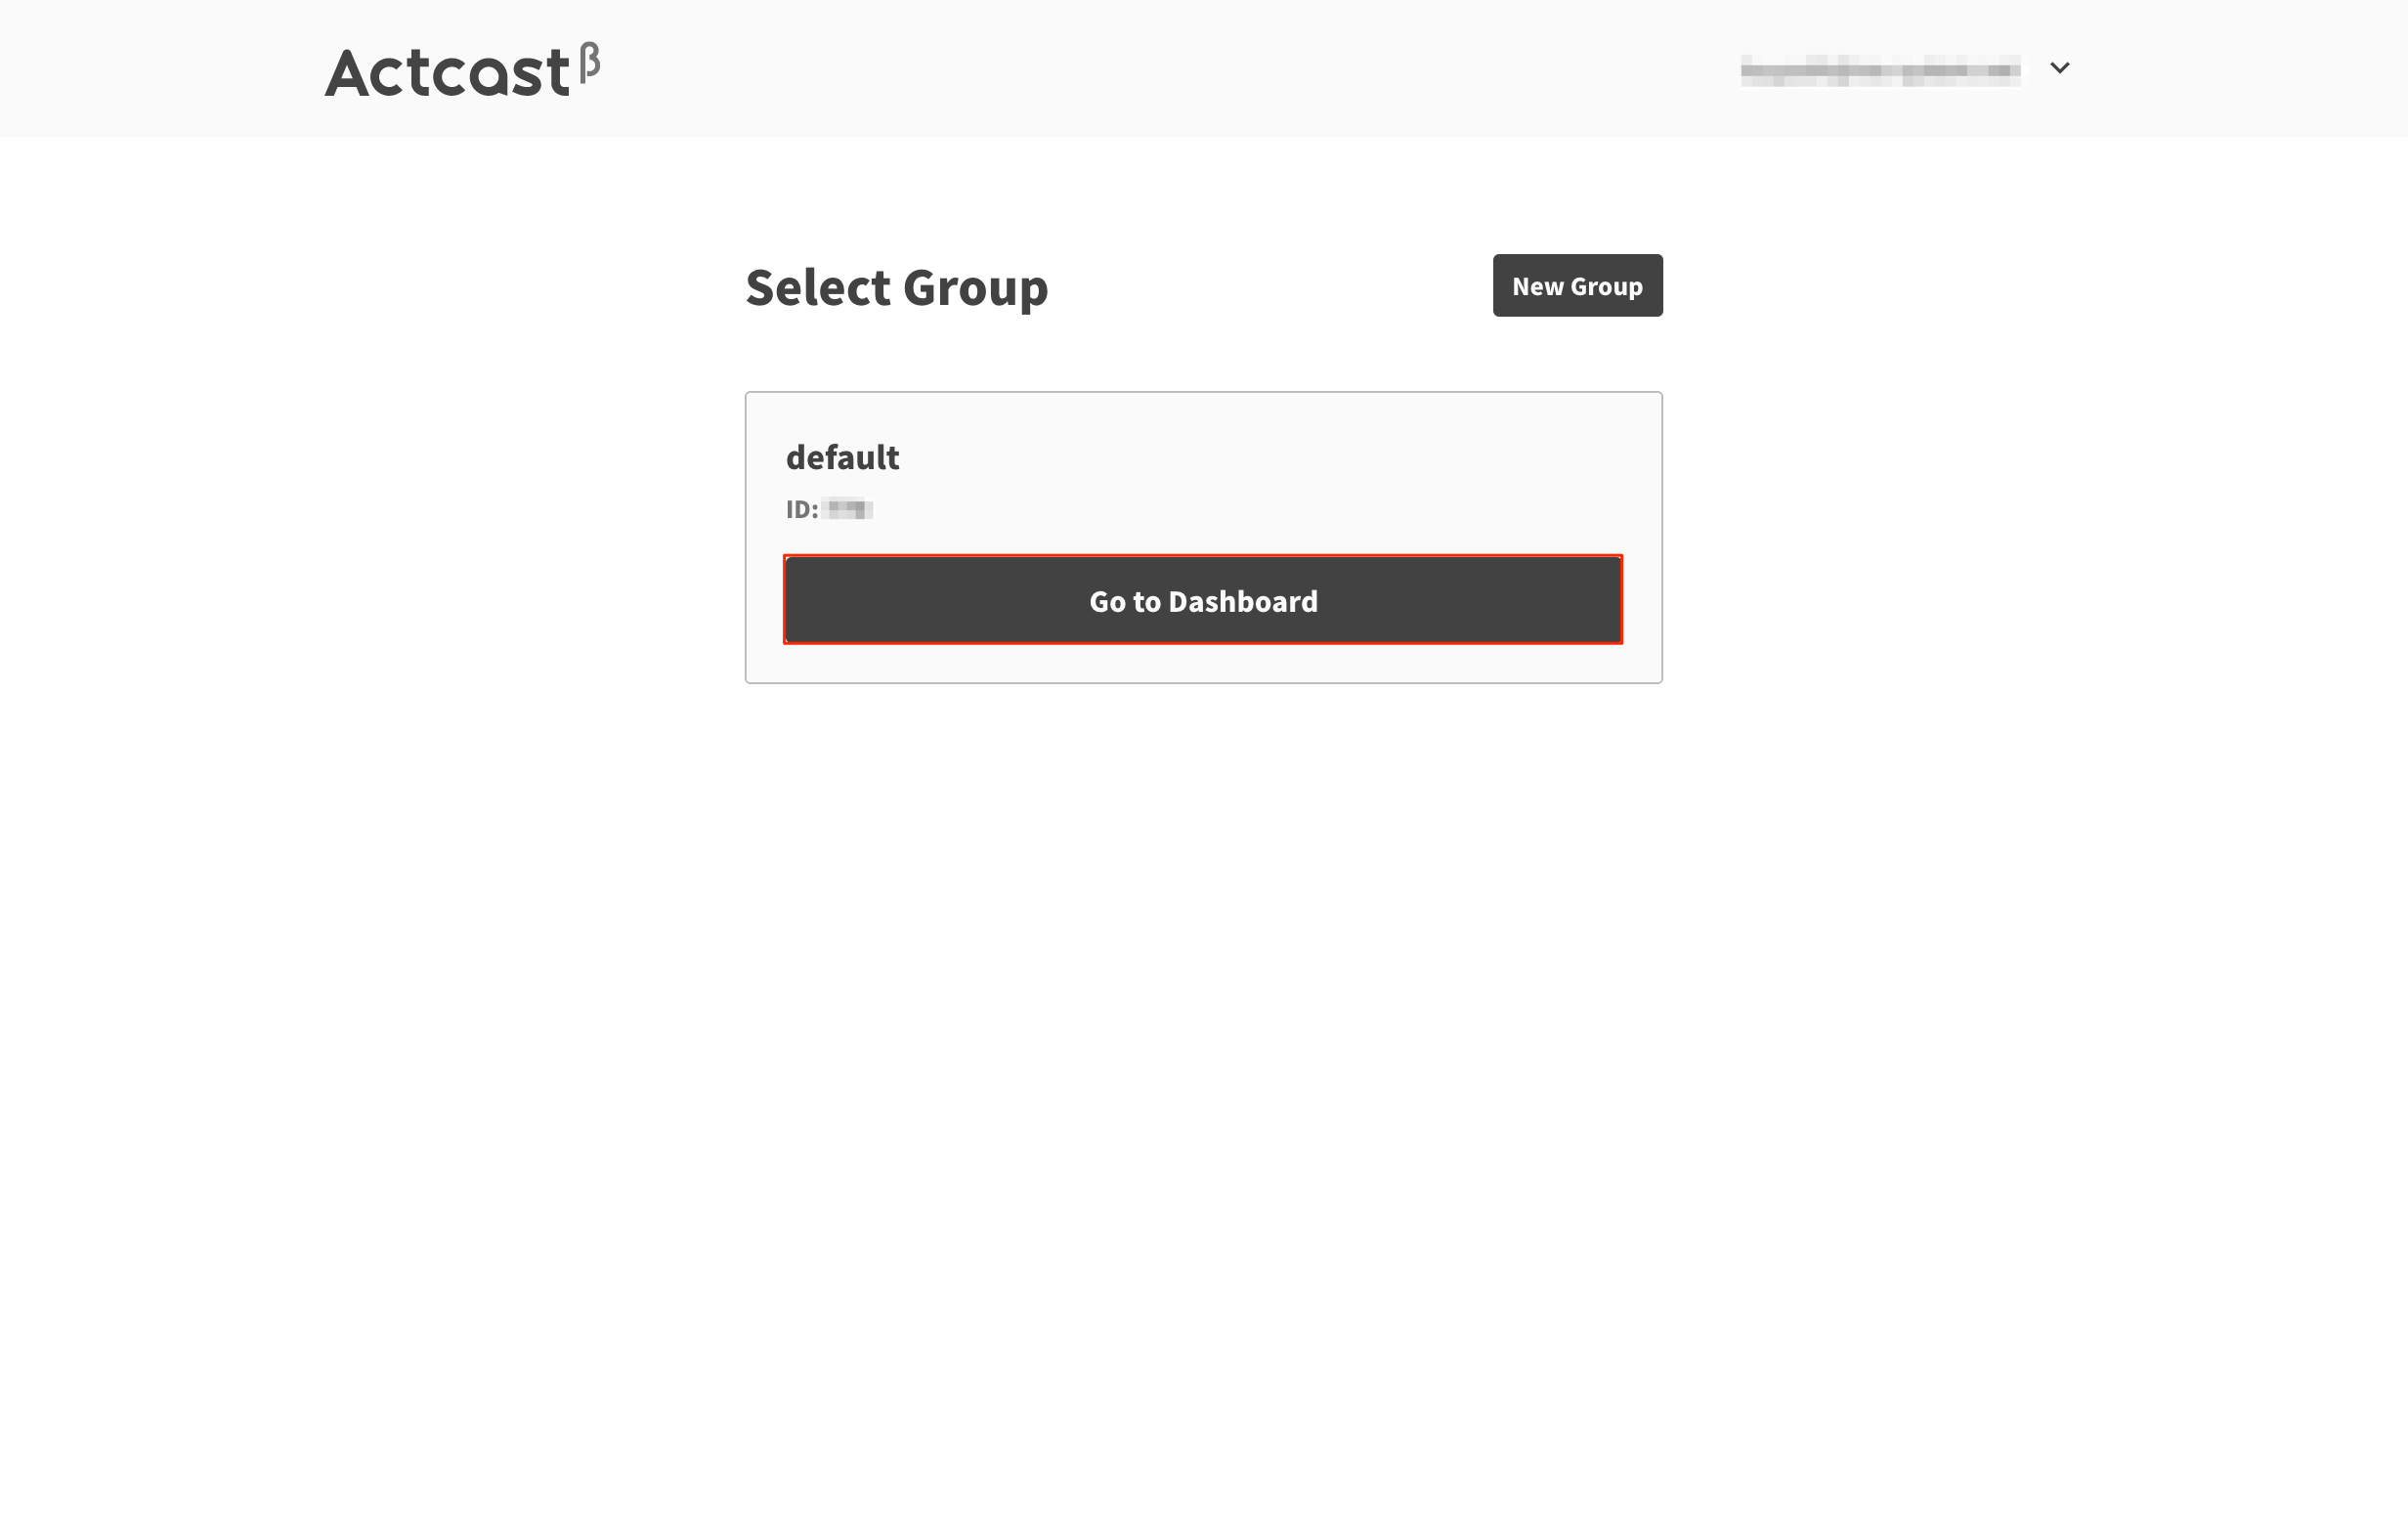
Task: Click the down arrow next to the account name
Action: (x=2059, y=68)
